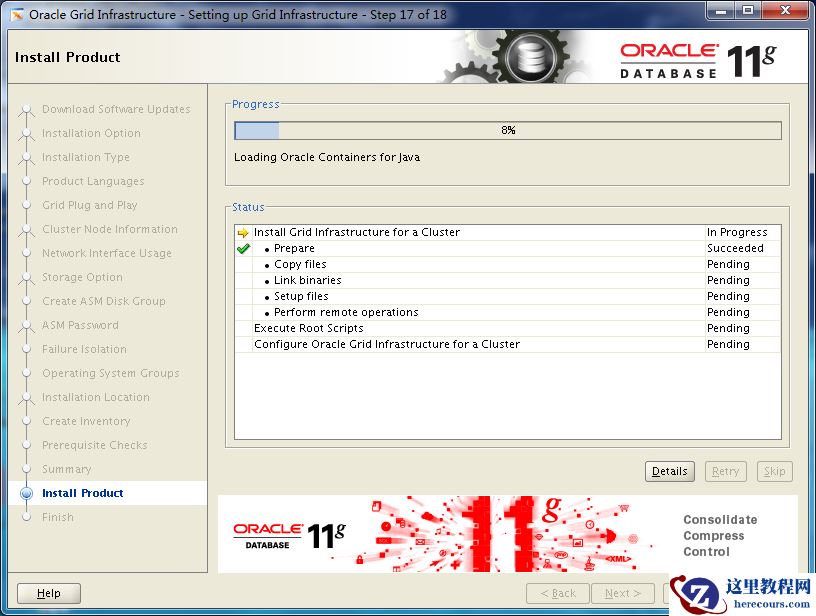The image size is (816, 616).
Task: Close the installer window
Action: [786, 10]
